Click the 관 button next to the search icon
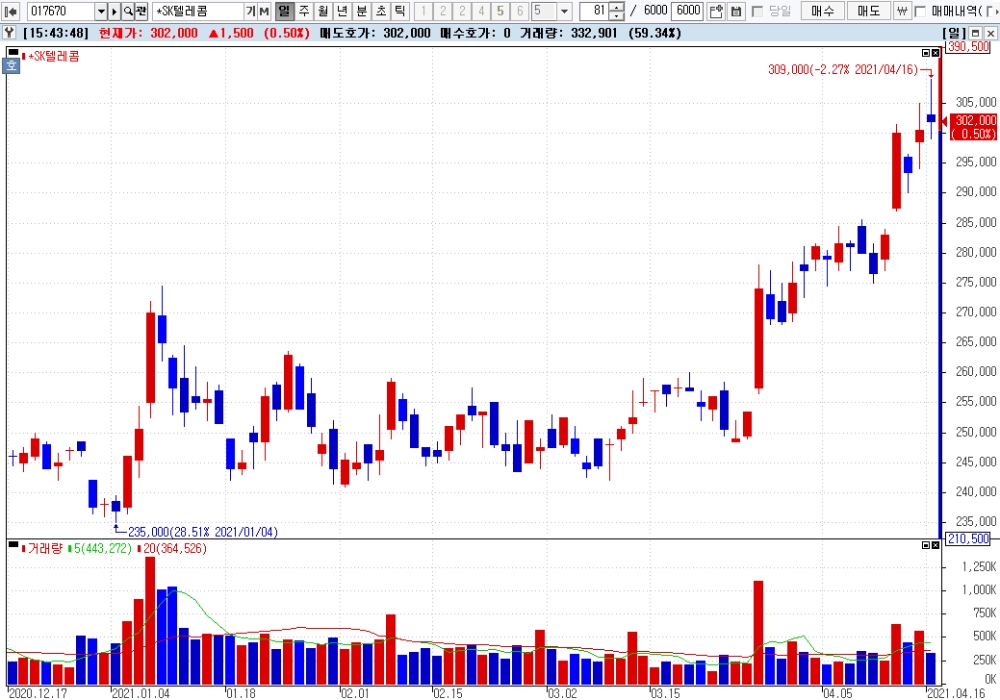The image size is (1000, 700). [141, 11]
